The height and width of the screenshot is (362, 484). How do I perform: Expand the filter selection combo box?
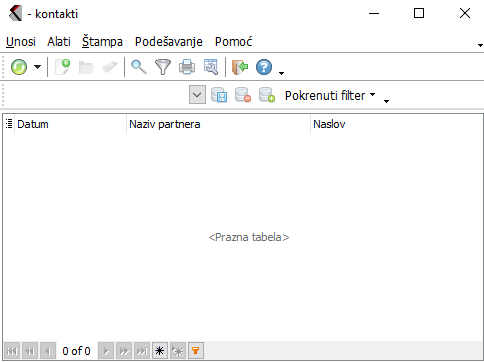[x=197, y=95]
